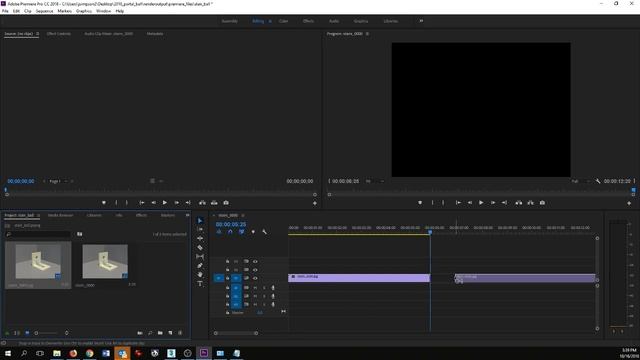The width and height of the screenshot is (640, 360).
Task: Click the Program monitor scrub bar
Action: pos(481,190)
